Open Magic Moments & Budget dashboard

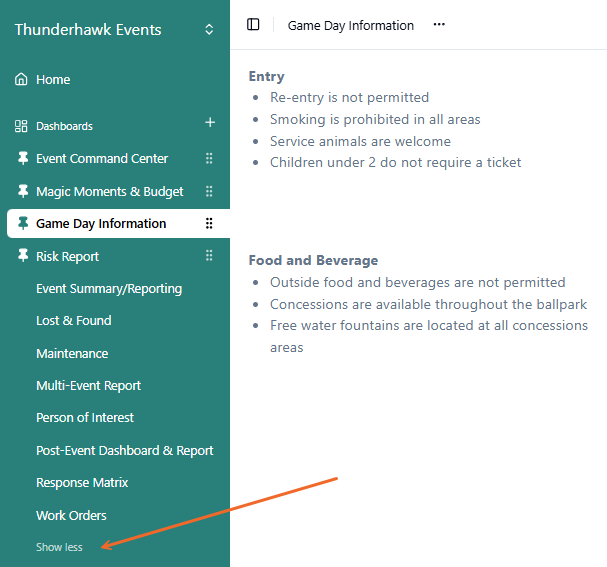[x=110, y=191]
